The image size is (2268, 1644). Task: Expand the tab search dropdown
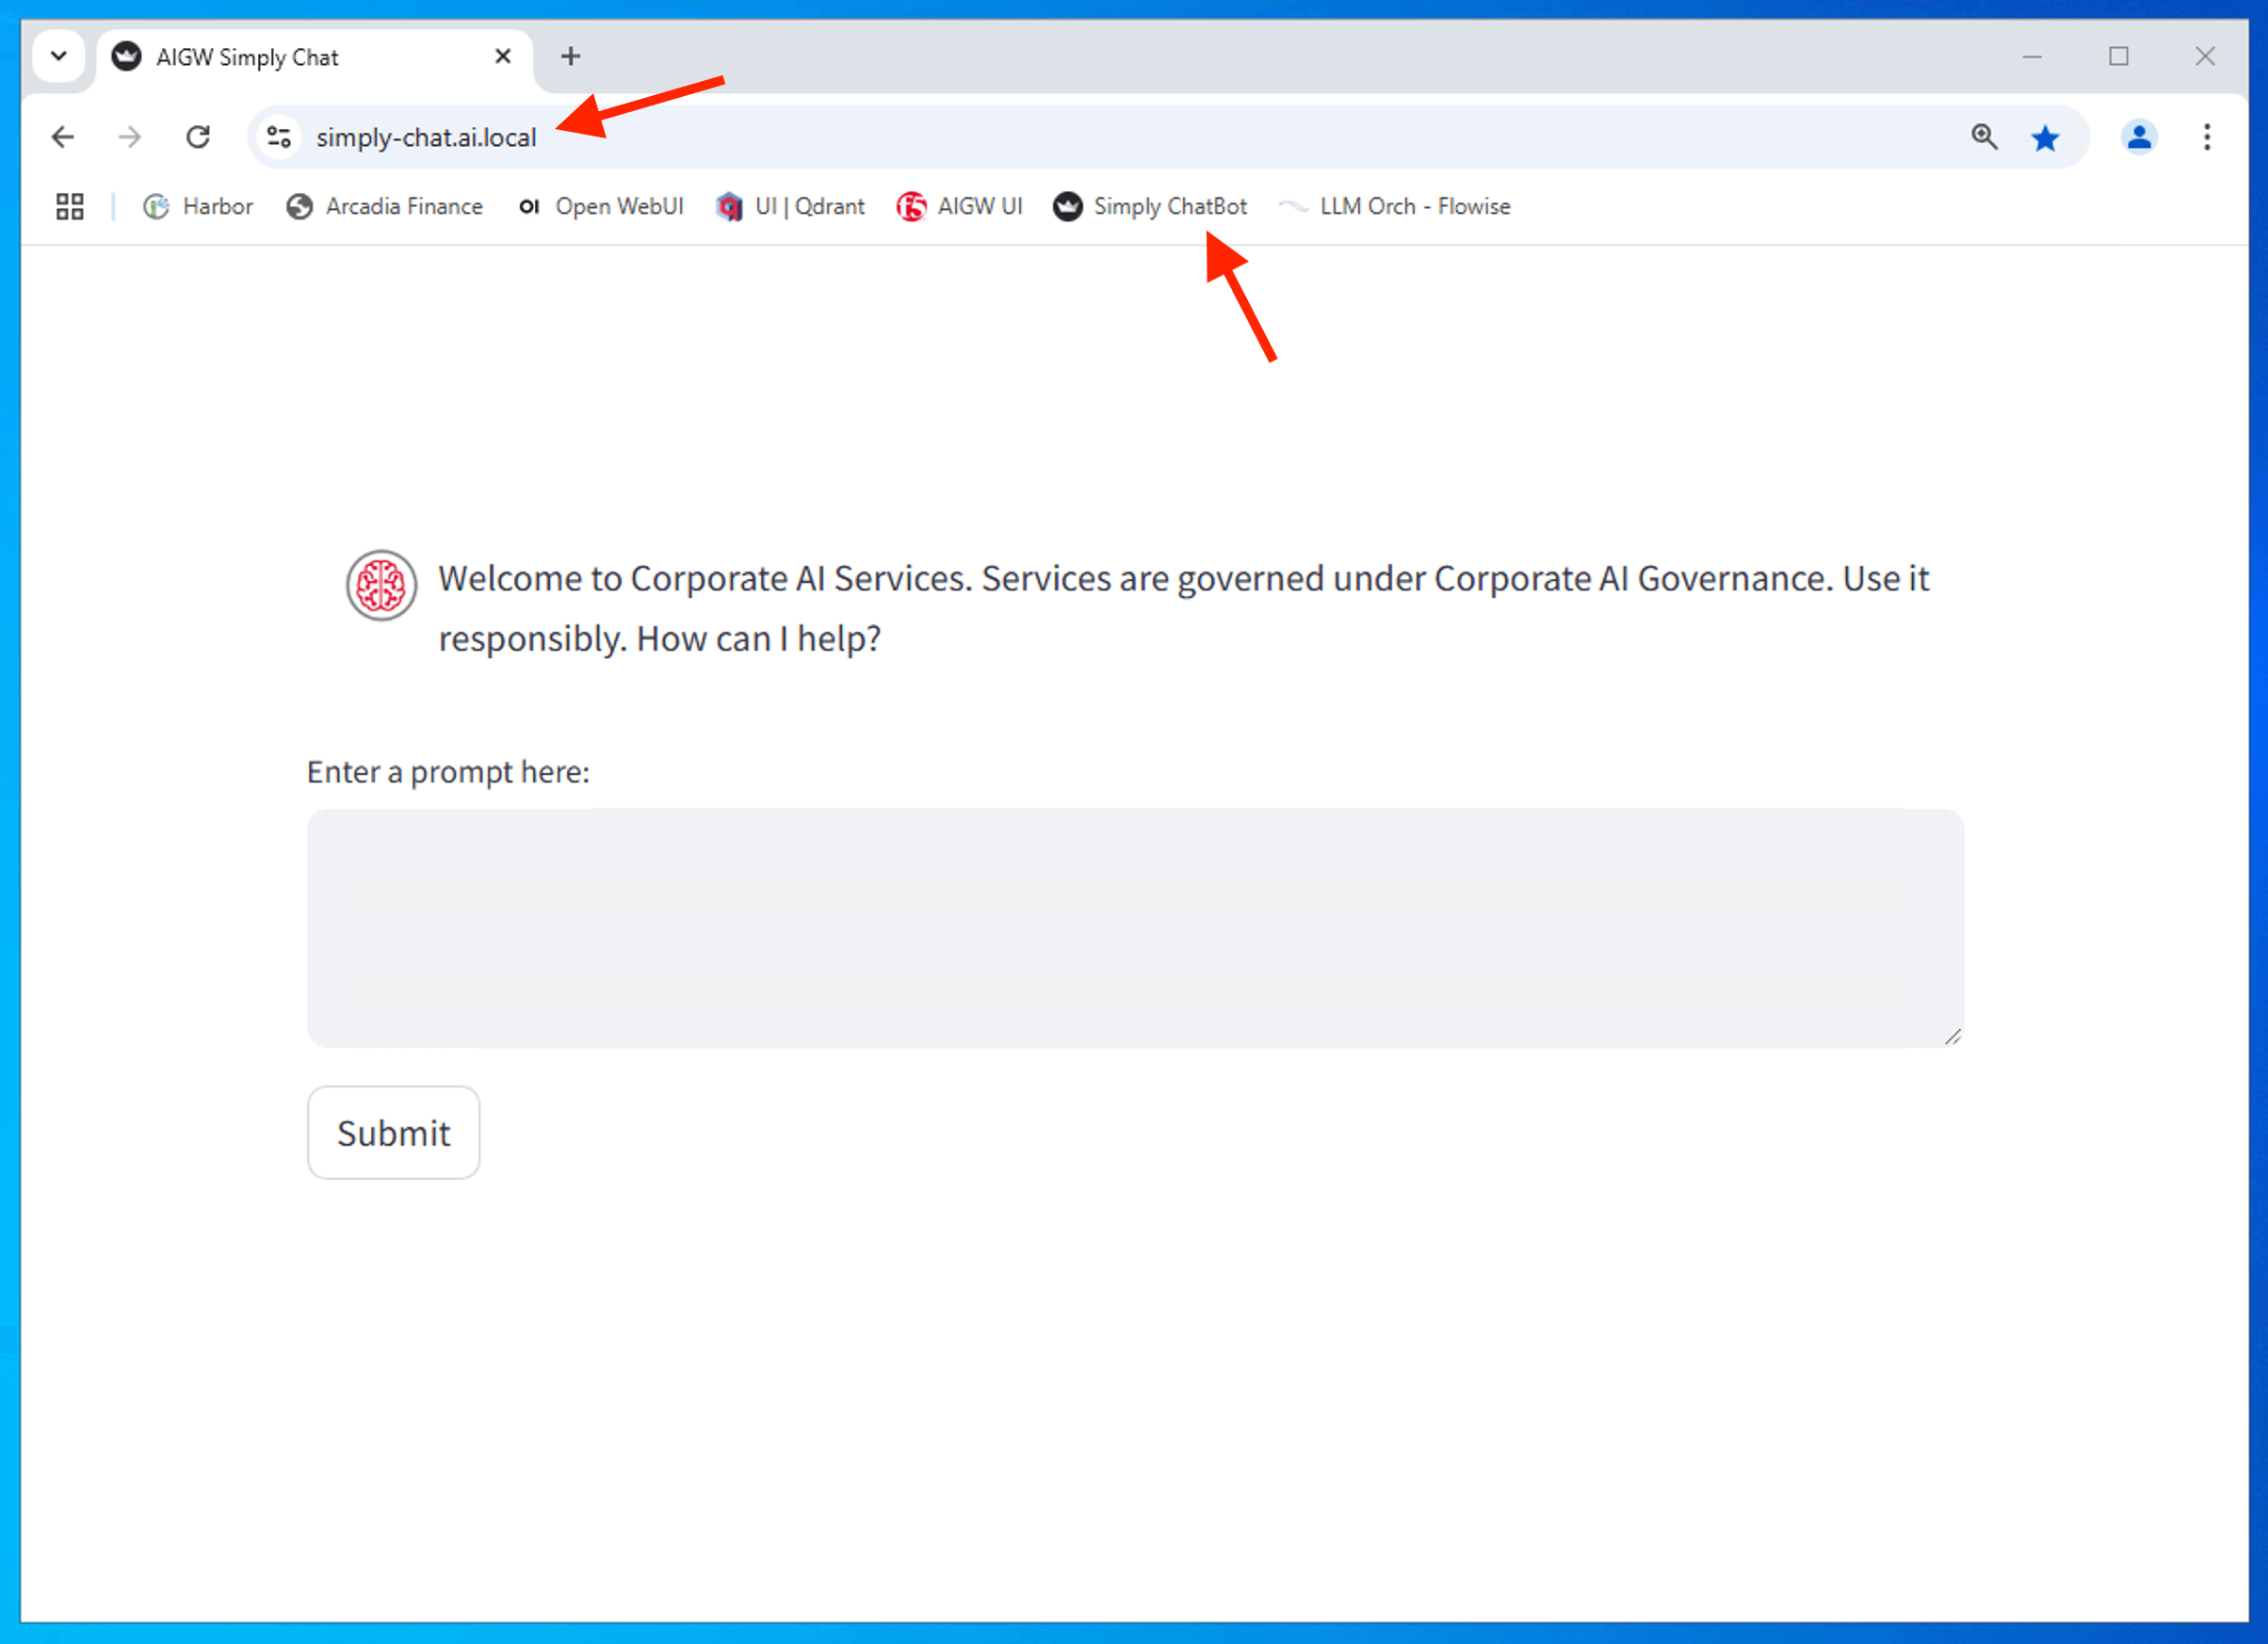click(59, 56)
